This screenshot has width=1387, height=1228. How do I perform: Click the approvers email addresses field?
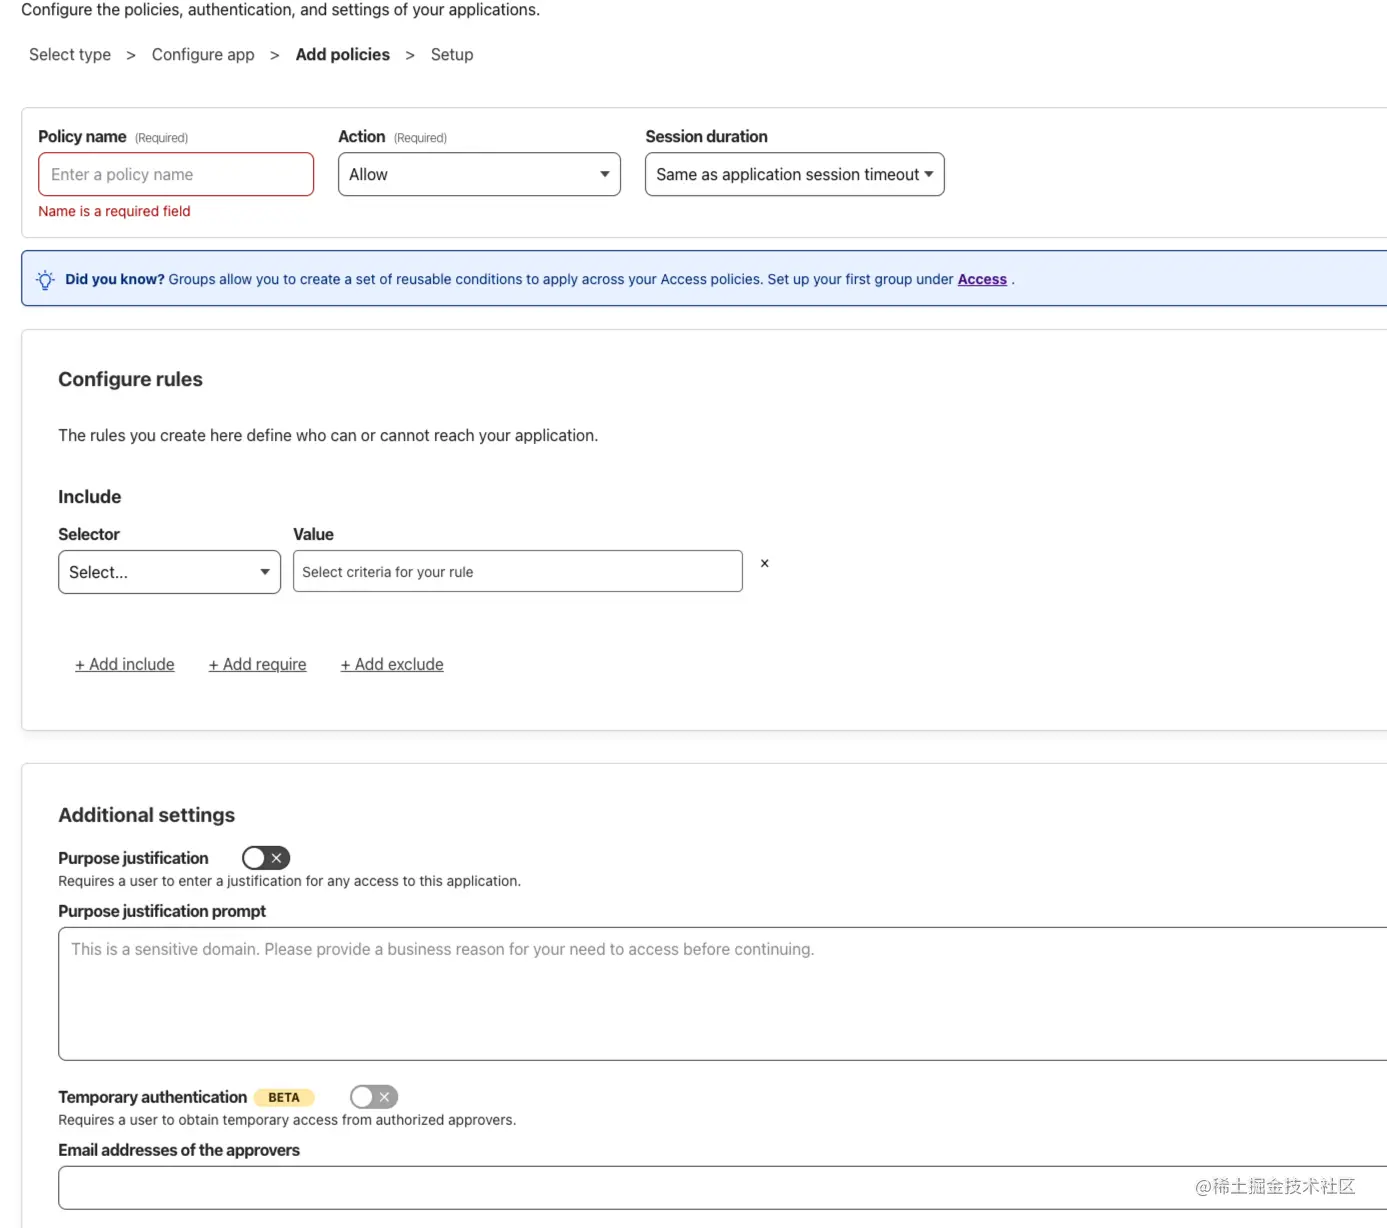coord(722,1188)
